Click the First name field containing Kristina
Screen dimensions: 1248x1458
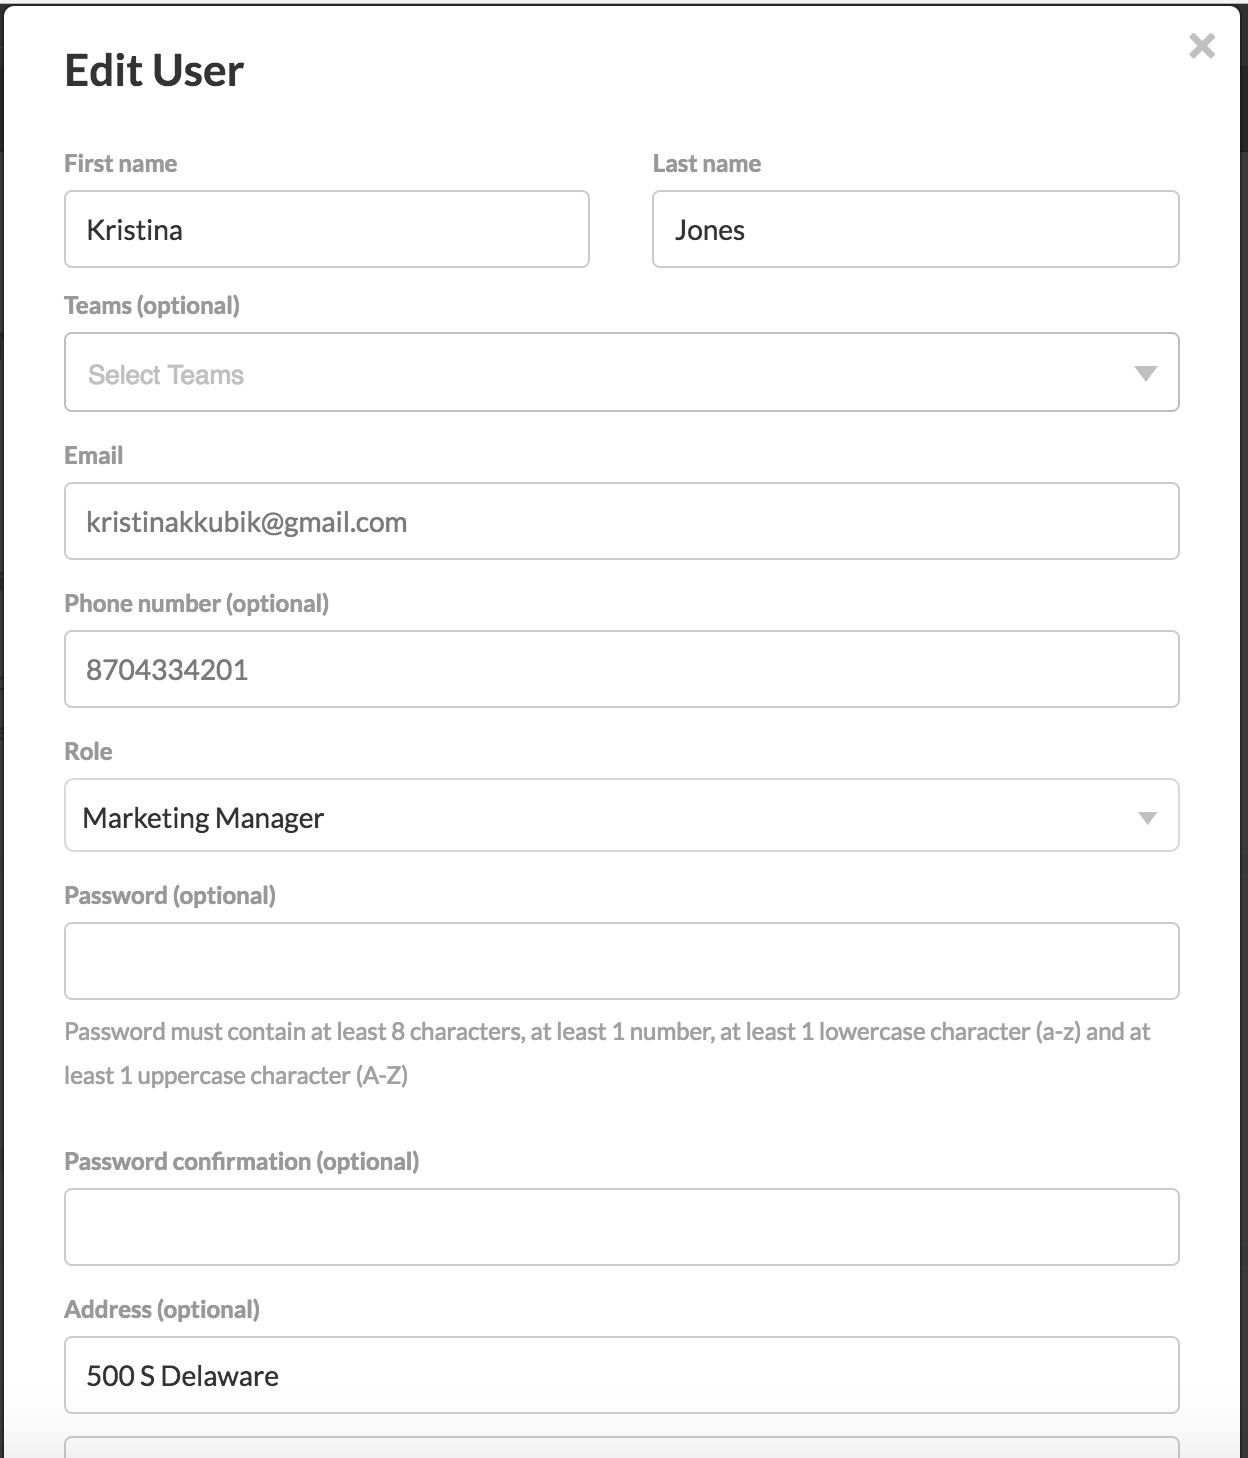click(327, 229)
